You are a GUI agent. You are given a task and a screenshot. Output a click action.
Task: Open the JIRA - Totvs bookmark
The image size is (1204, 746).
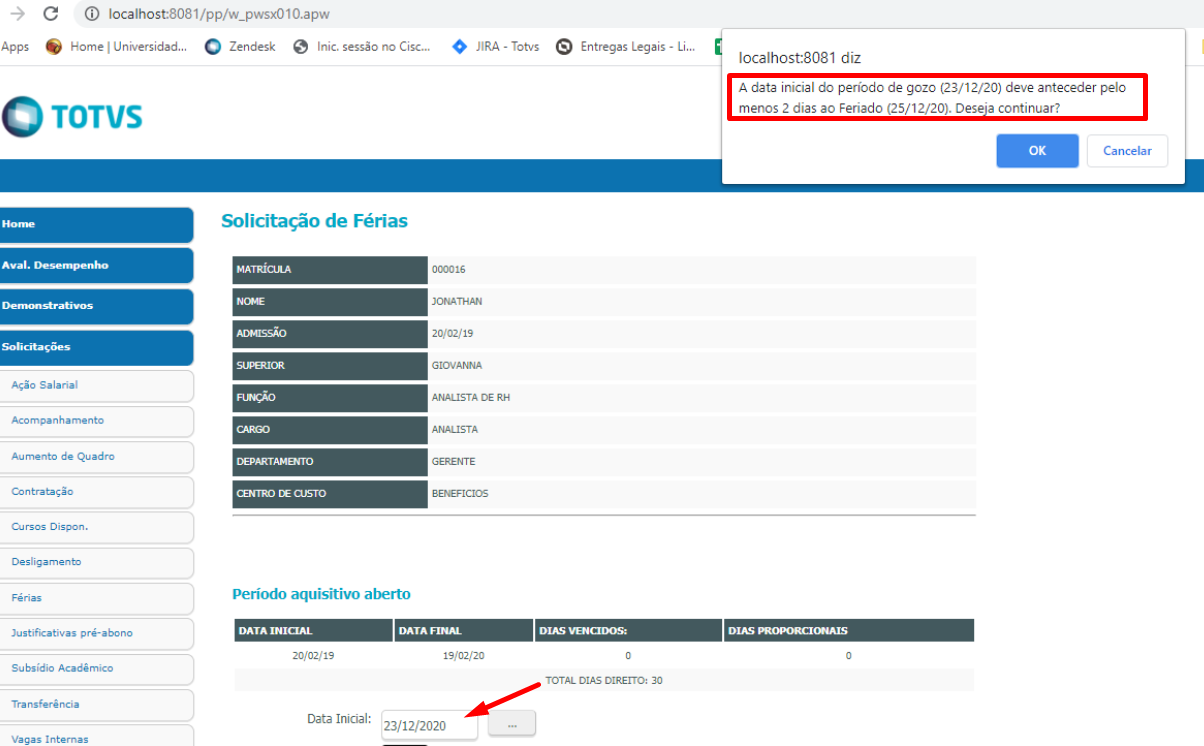click(496, 46)
